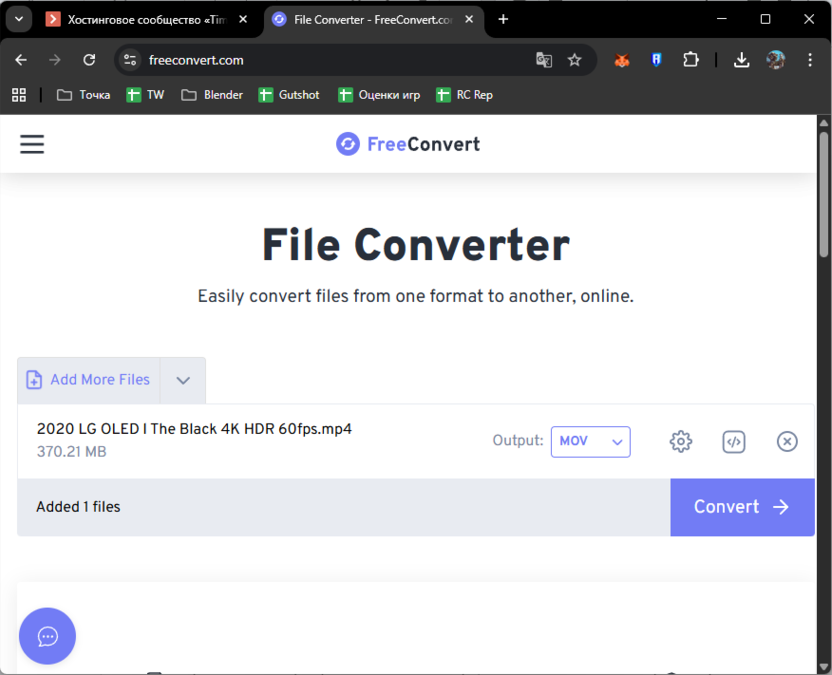Open the chat support bubble
Viewport: 832px width, 675px height.
coord(47,636)
